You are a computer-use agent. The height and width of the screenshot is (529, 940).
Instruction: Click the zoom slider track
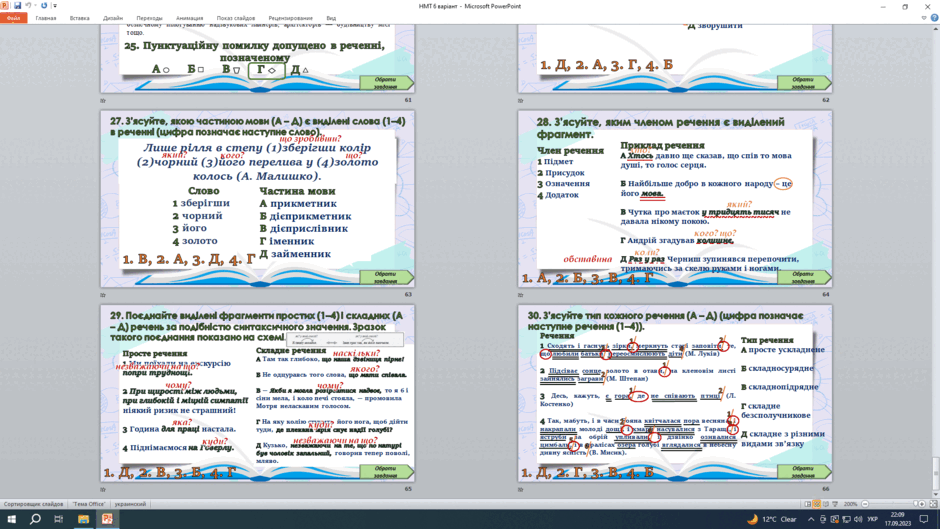(x=893, y=504)
